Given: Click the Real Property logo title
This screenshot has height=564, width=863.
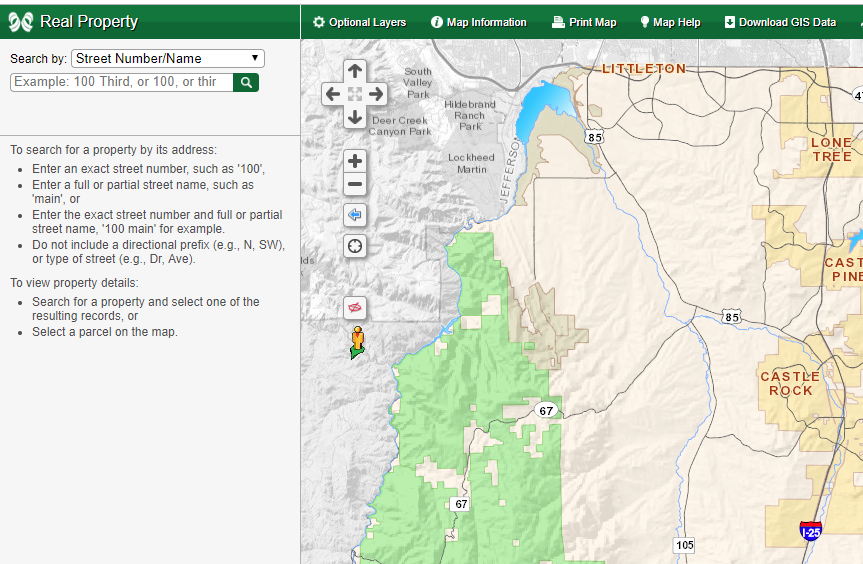Looking at the screenshot, I should pyautogui.click(x=74, y=21).
